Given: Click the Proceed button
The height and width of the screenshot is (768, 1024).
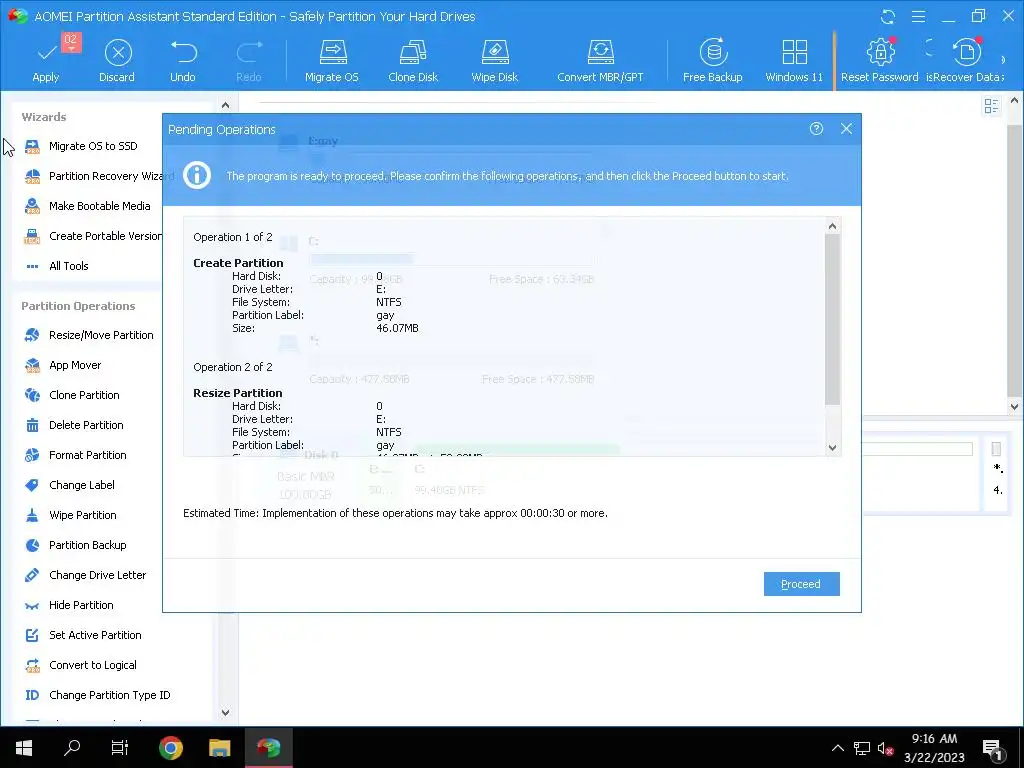Looking at the screenshot, I should 801,584.
